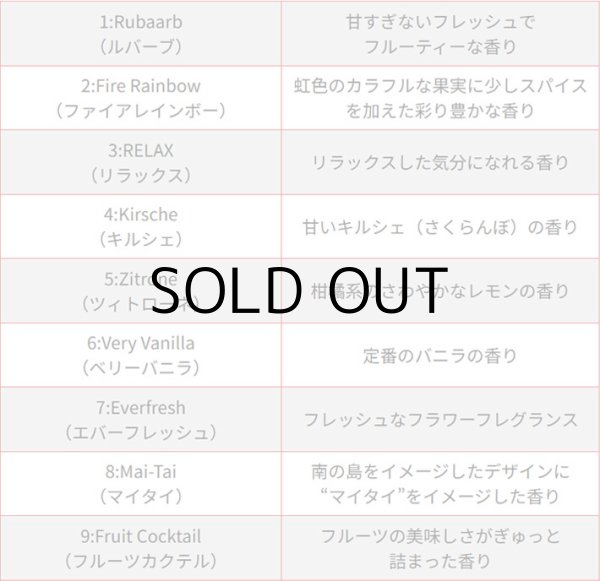Select the 8:Mai-Tai scent cell
Screen dimensions: 600x581
pyautogui.click(x=141, y=483)
